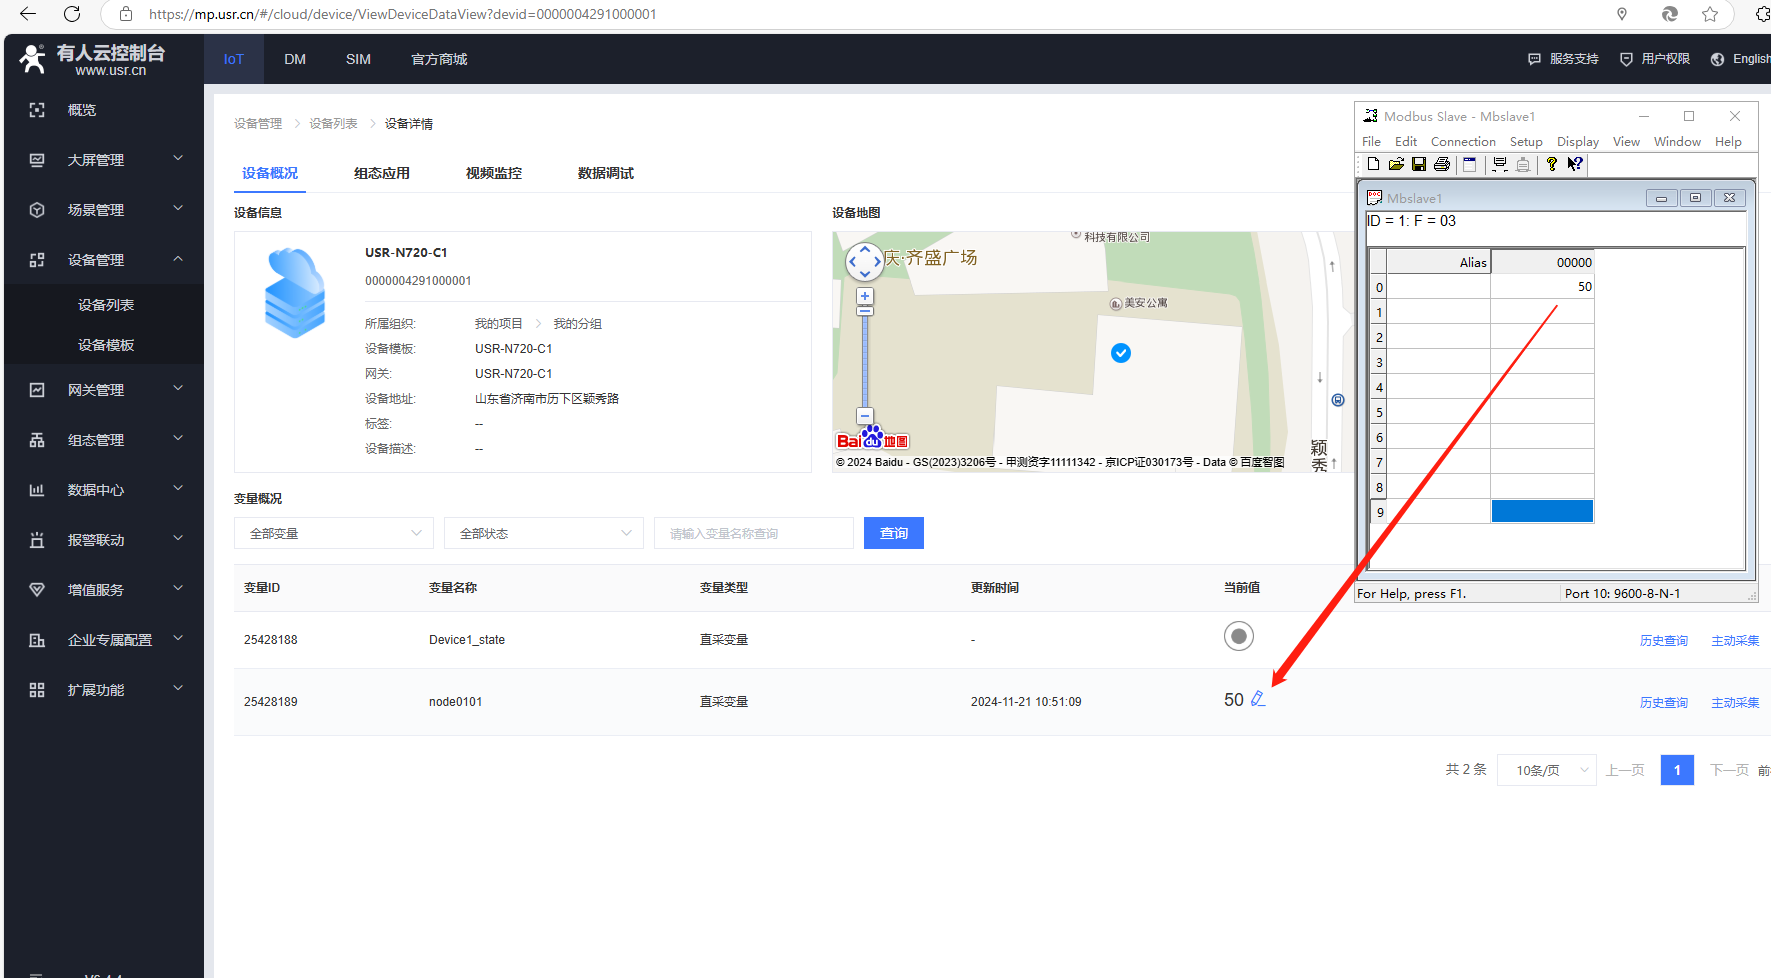Viewport: 1771px width, 978px height.
Task: Switch to 组态应用 tab
Action: pyautogui.click(x=382, y=173)
